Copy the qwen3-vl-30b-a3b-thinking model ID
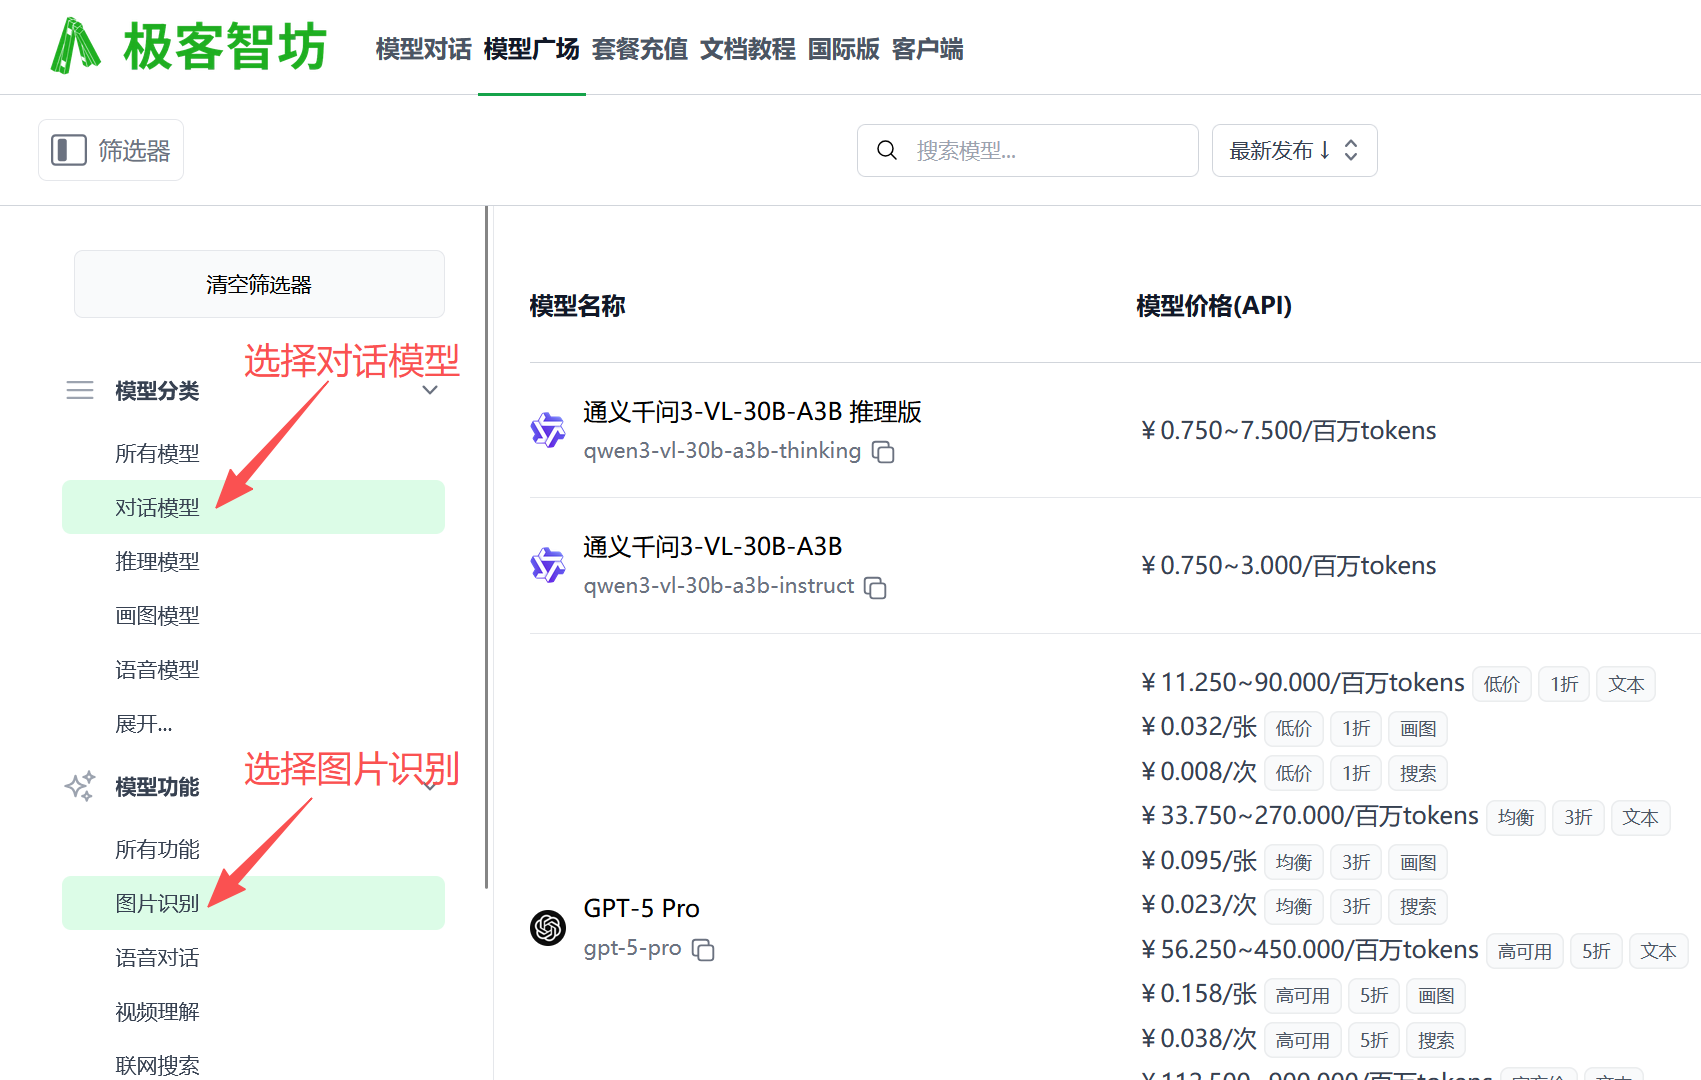 [883, 452]
